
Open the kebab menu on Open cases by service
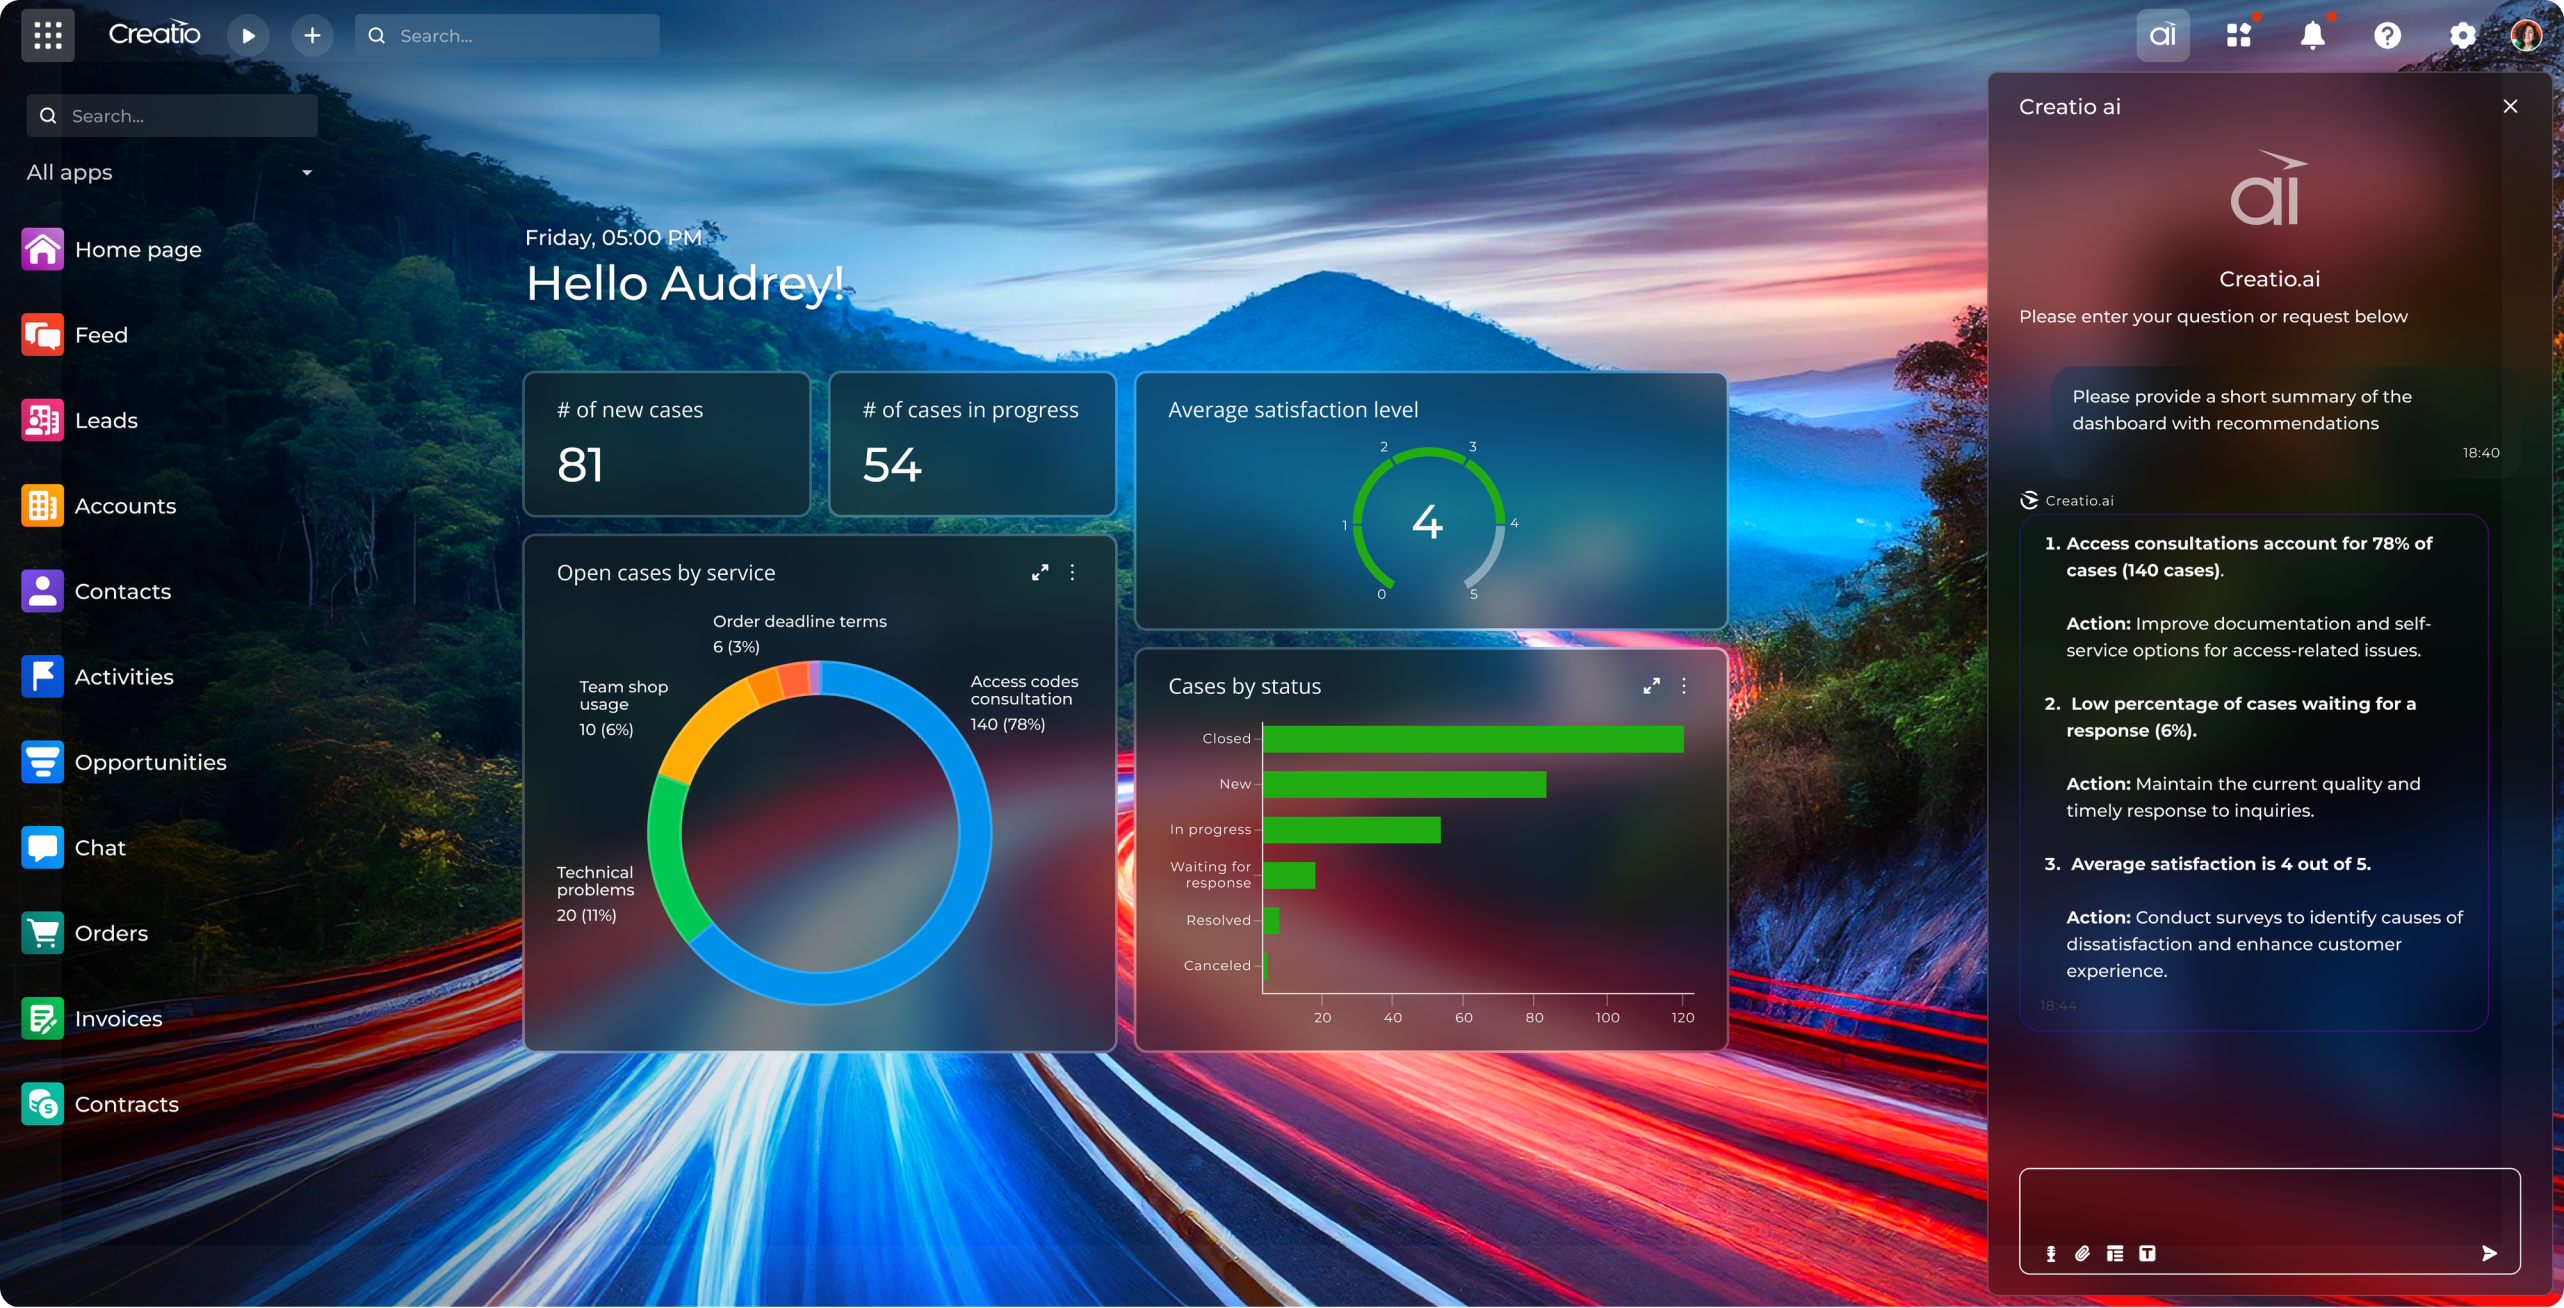1072,572
